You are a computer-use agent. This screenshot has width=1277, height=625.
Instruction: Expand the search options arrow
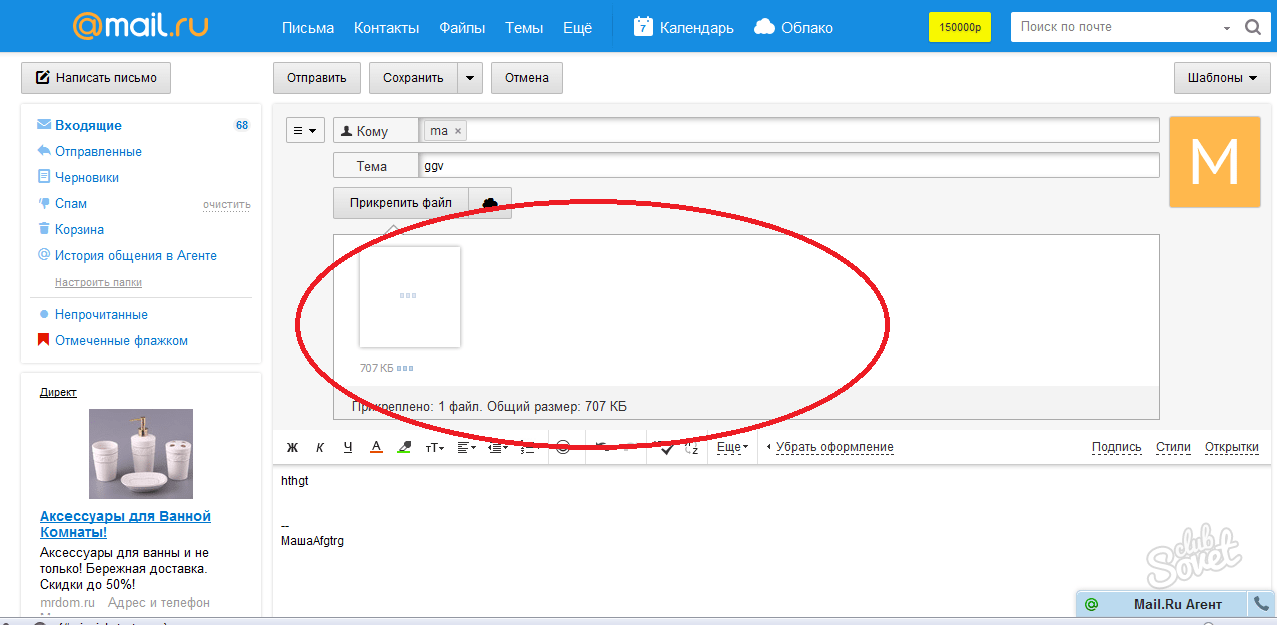1227,28
